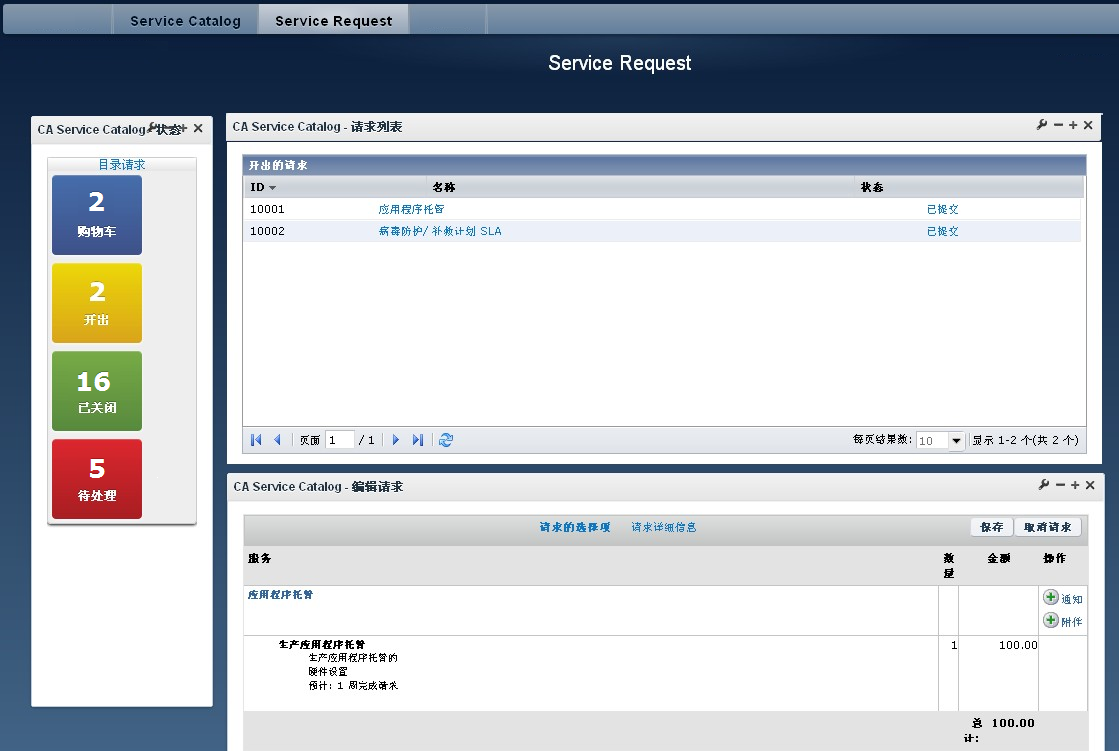Add a notification with 通知 plus icon
Viewport: 1119px width, 751px height.
1050,597
